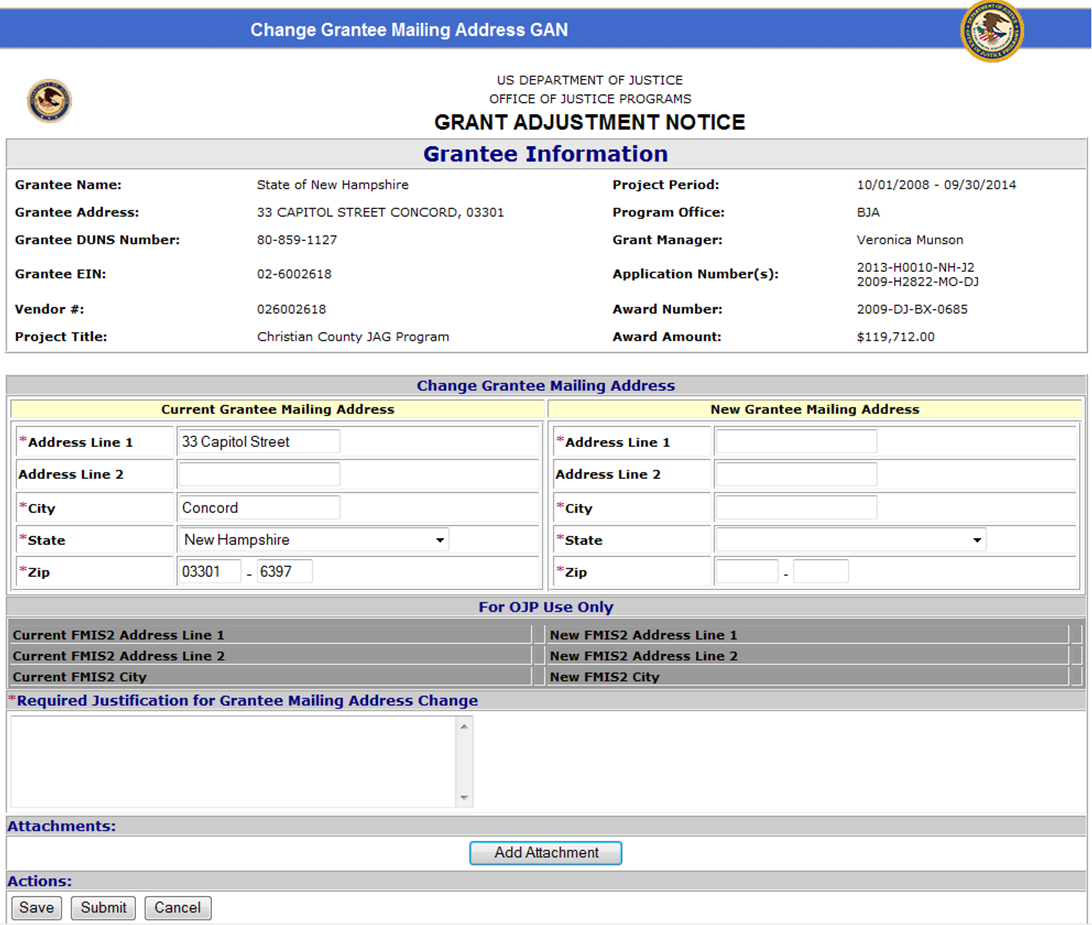Click current Zip field containing 03301

click(x=209, y=572)
